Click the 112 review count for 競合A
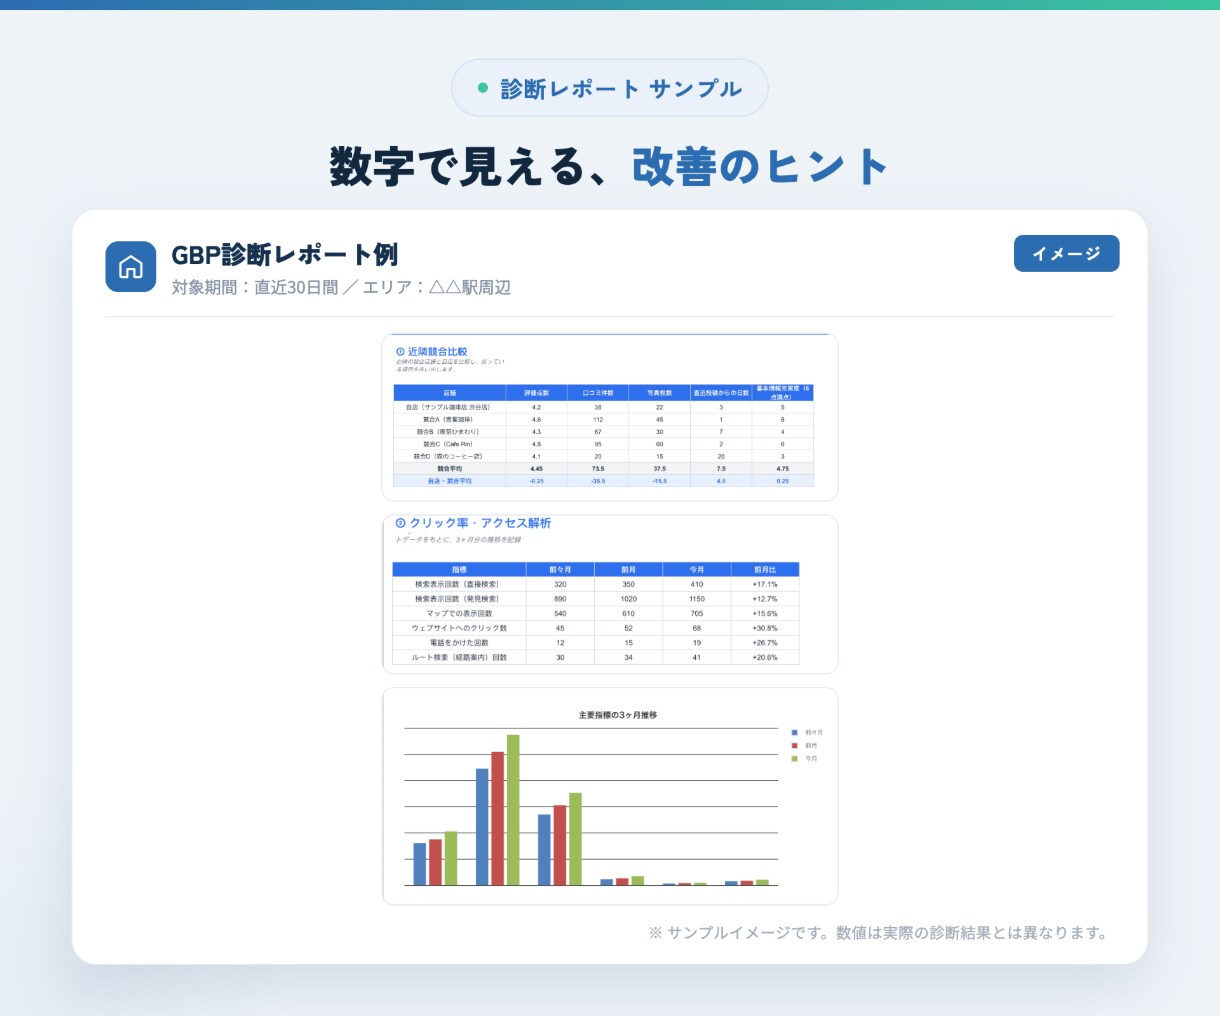This screenshot has height=1016, width=1220. coord(598,420)
